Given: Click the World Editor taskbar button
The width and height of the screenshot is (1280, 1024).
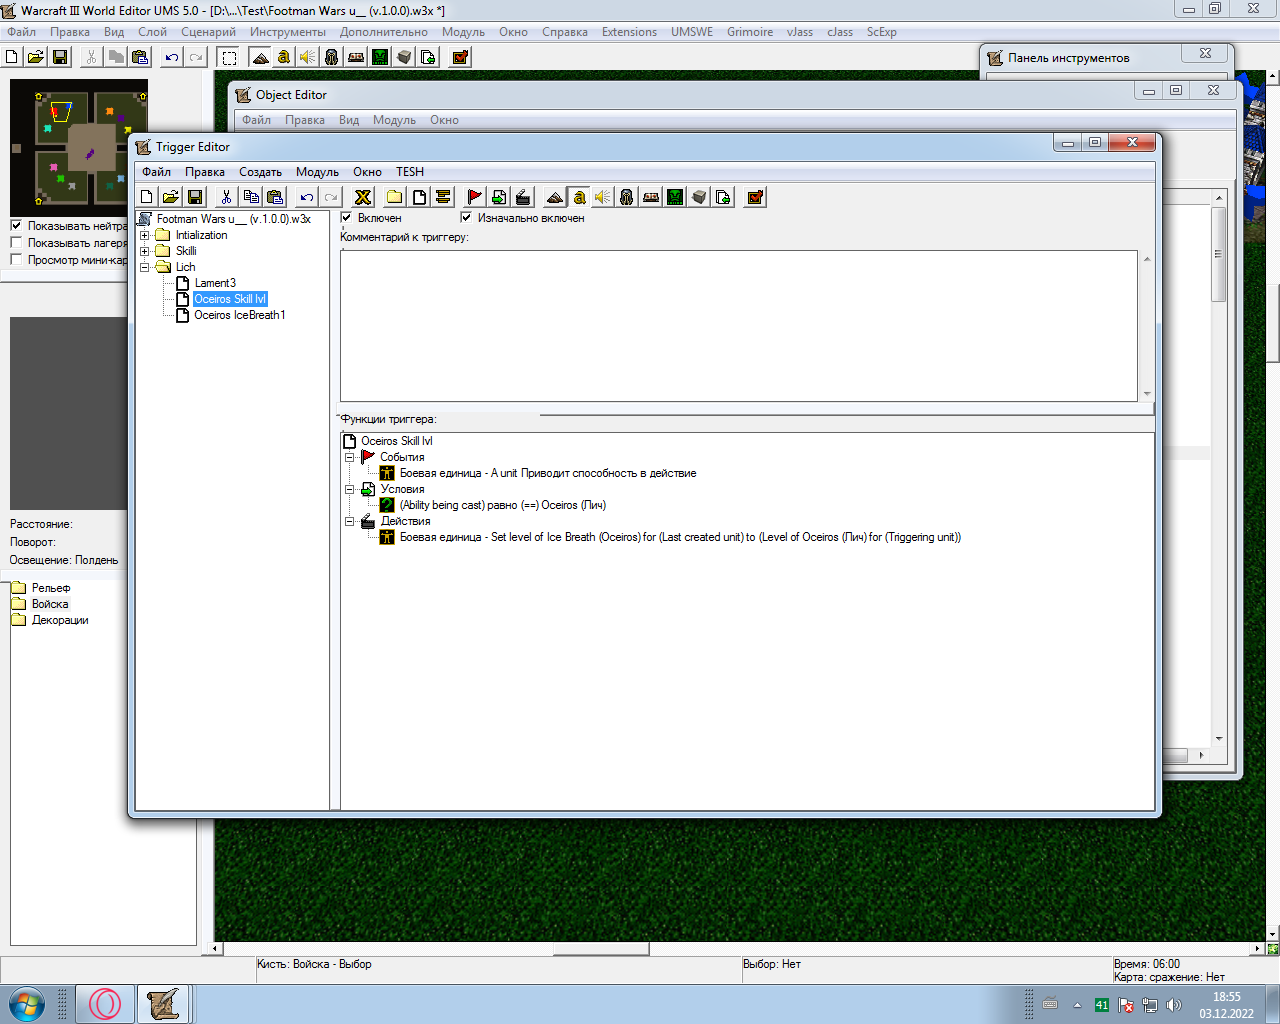Looking at the screenshot, I should point(162,1004).
